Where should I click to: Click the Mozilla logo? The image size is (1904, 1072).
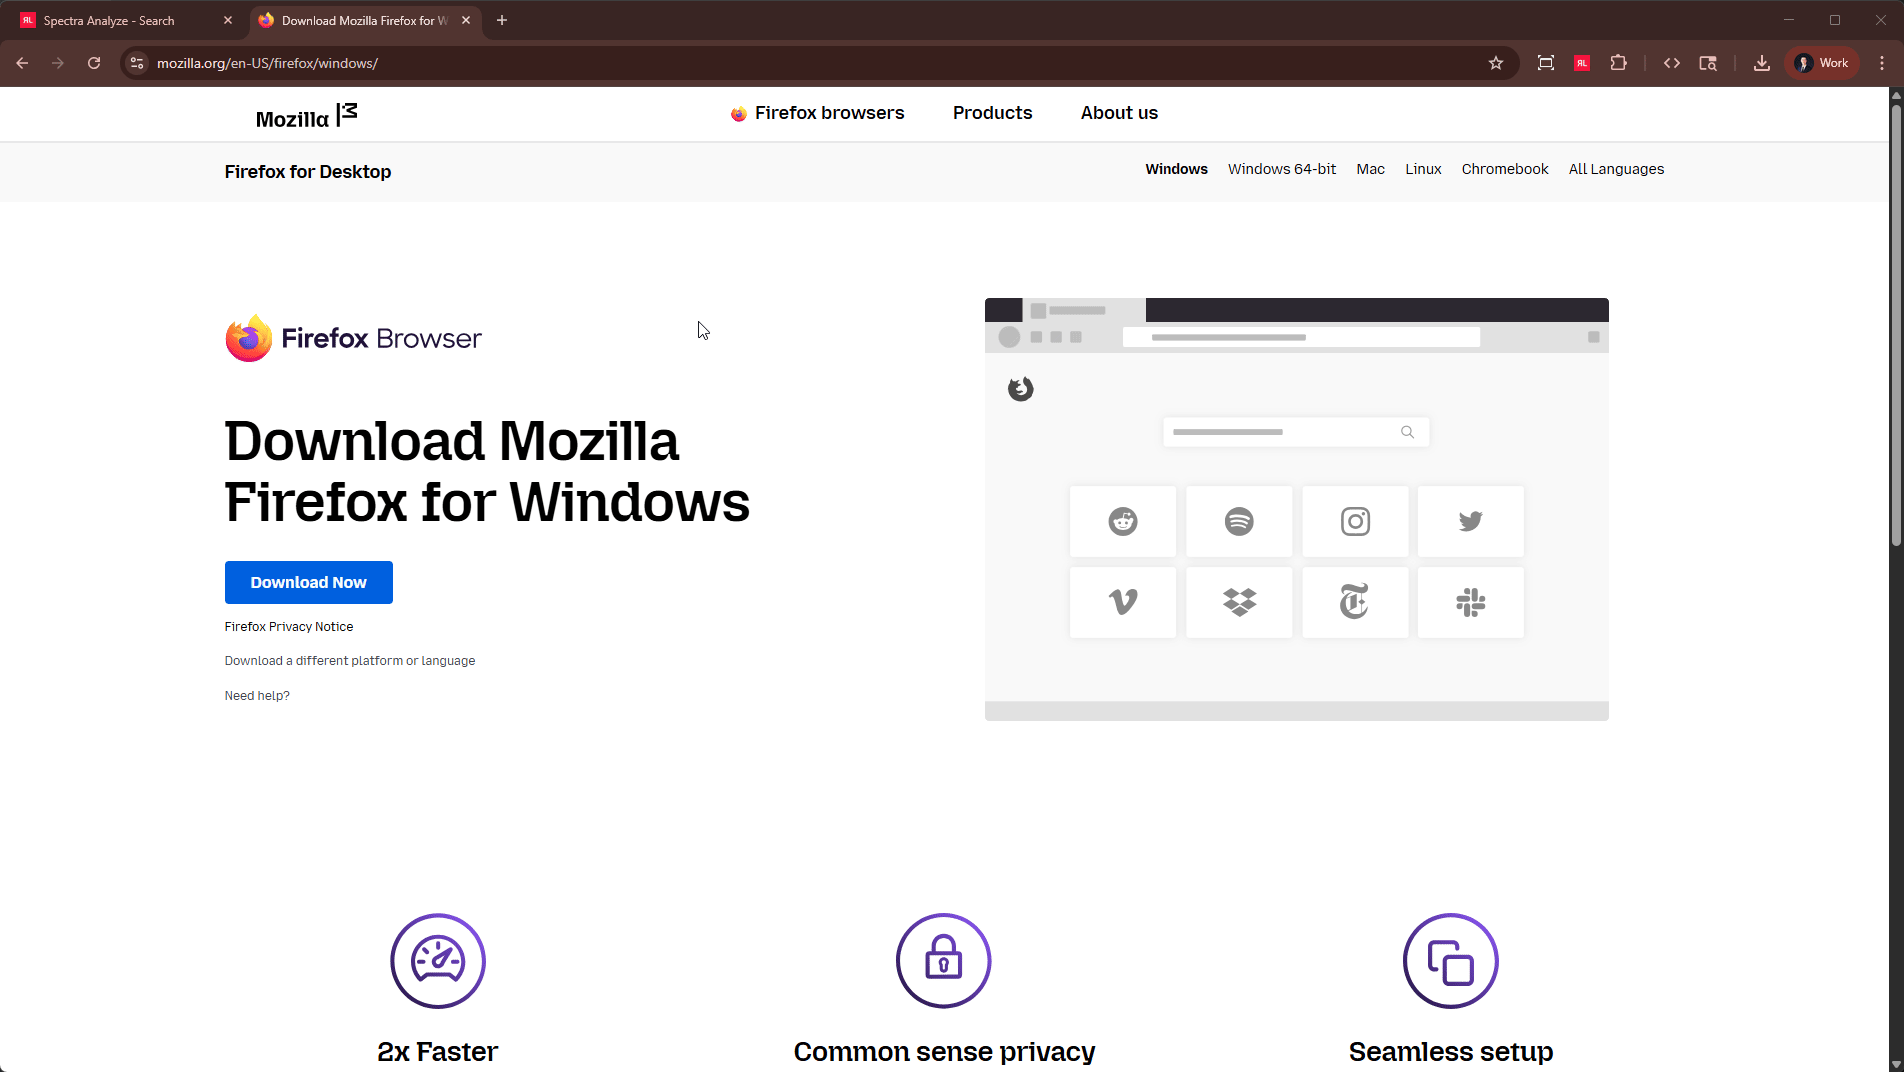click(x=306, y=116)
